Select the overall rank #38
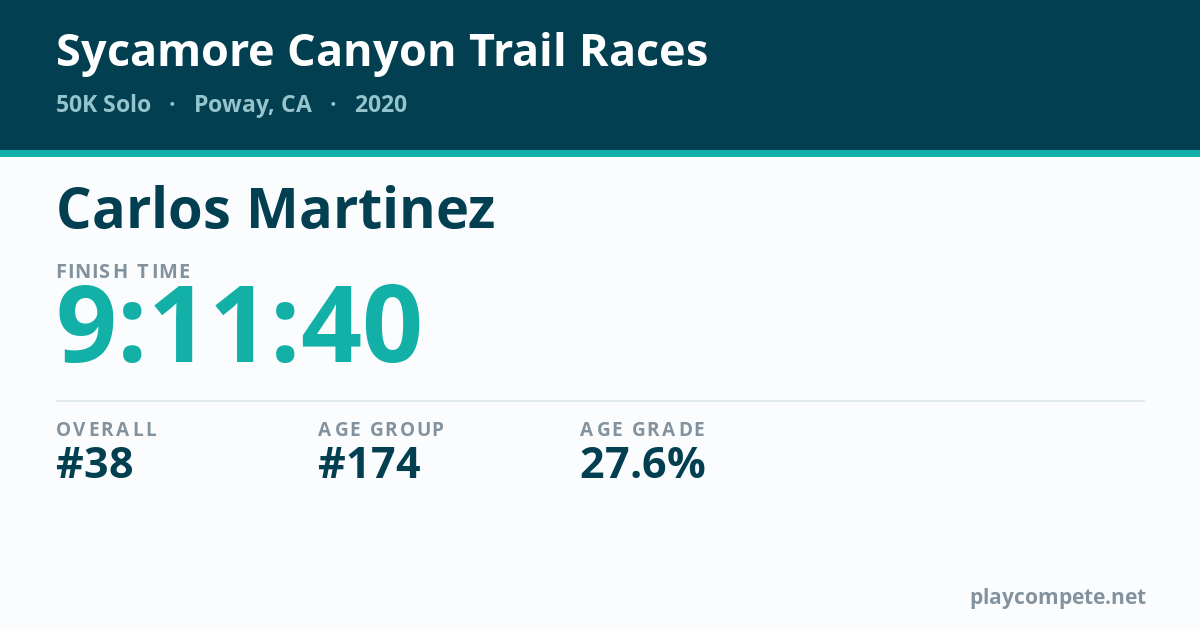 [x=95, y=464]
